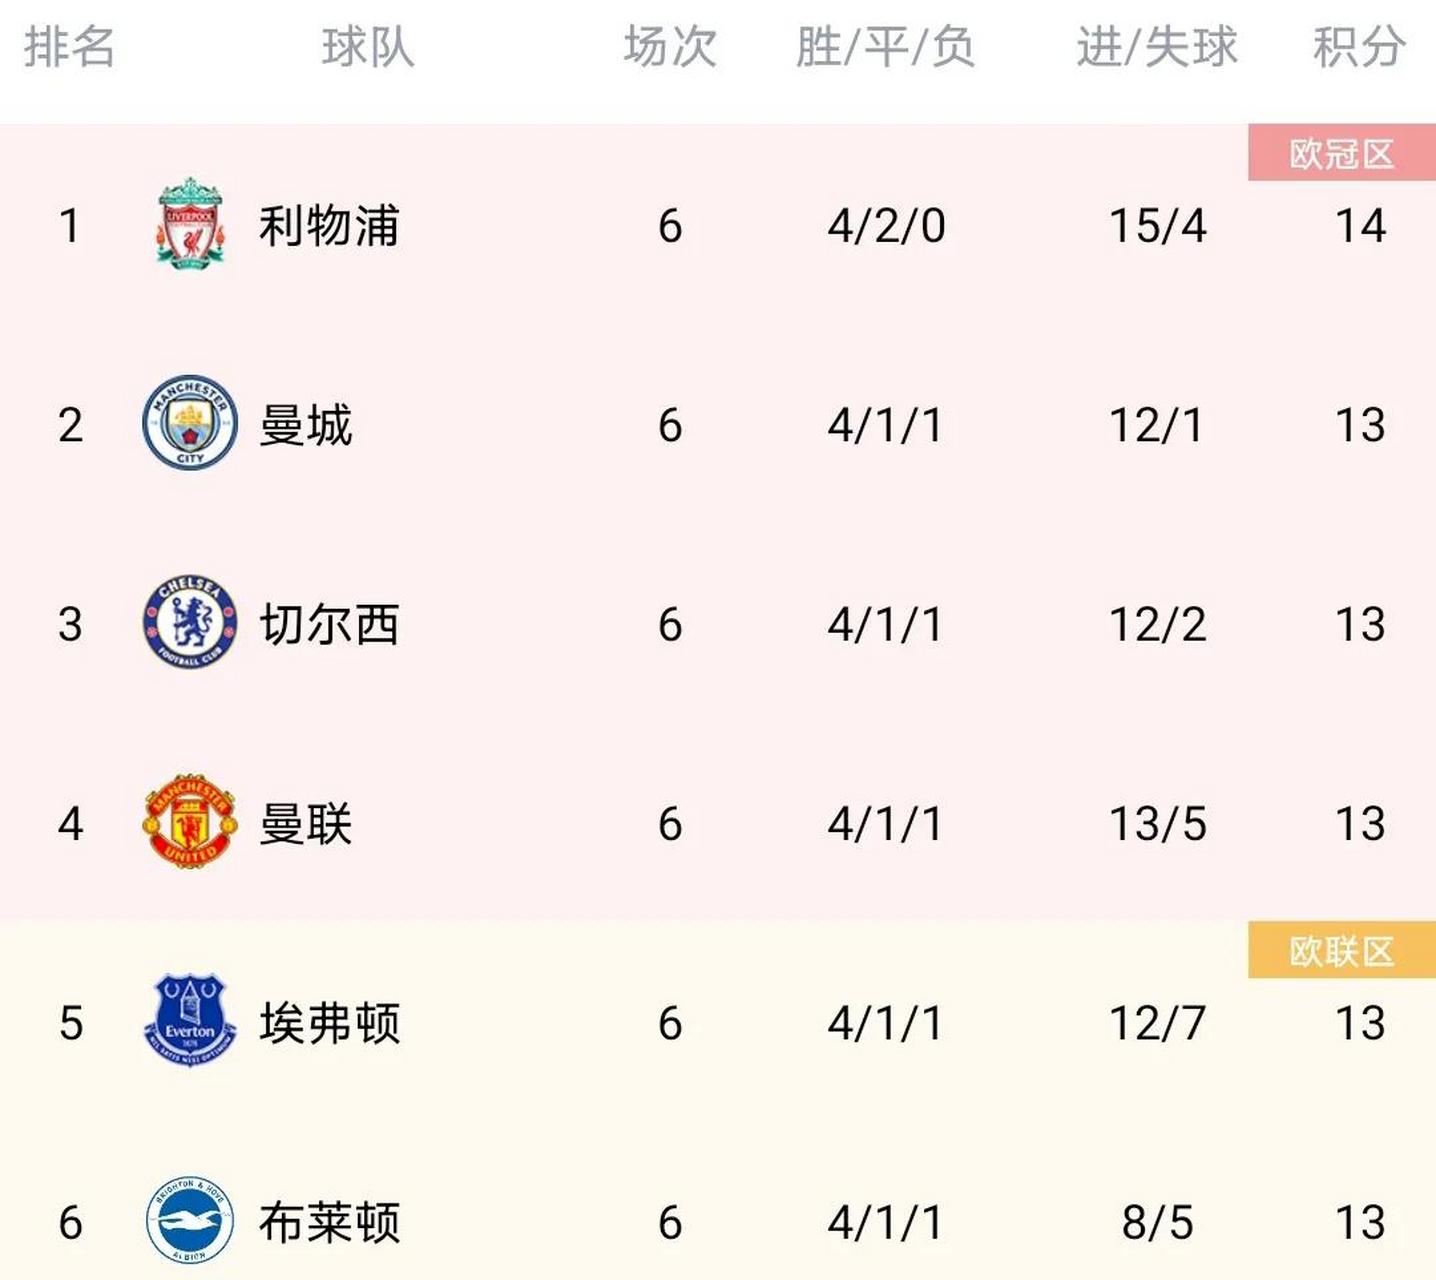Click the Brighton club crest
Image resolution: width=1436 pixels, height=1280 pixels.
(x=190, y=1221)
